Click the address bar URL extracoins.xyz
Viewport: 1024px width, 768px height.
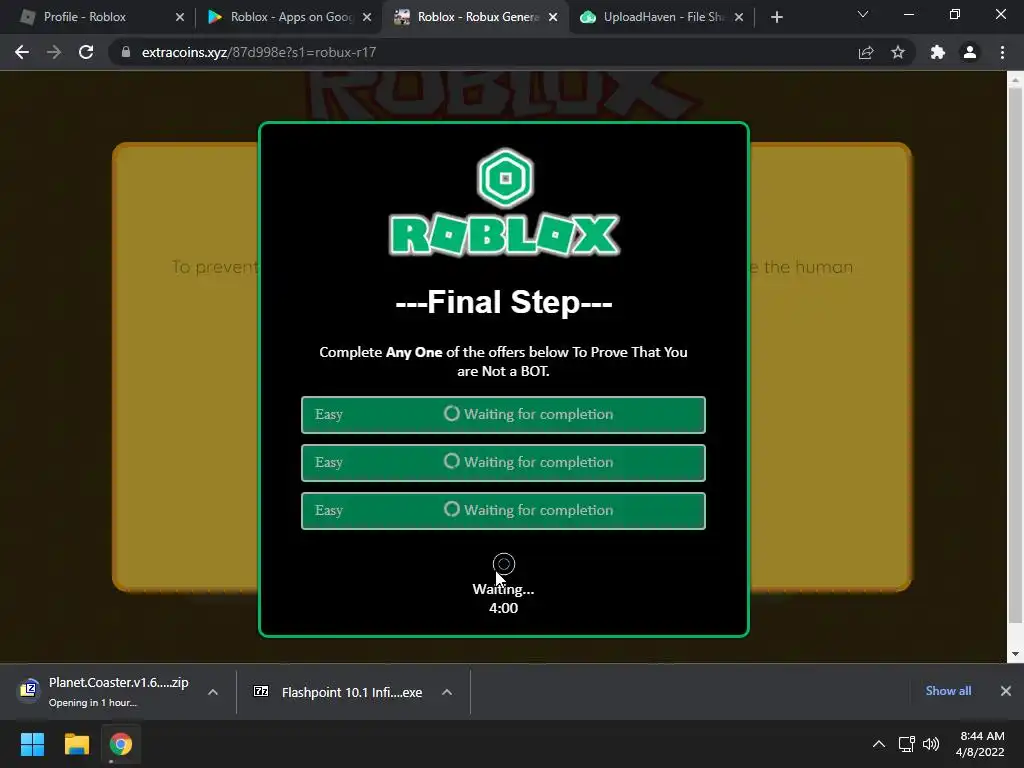[259, 52]
